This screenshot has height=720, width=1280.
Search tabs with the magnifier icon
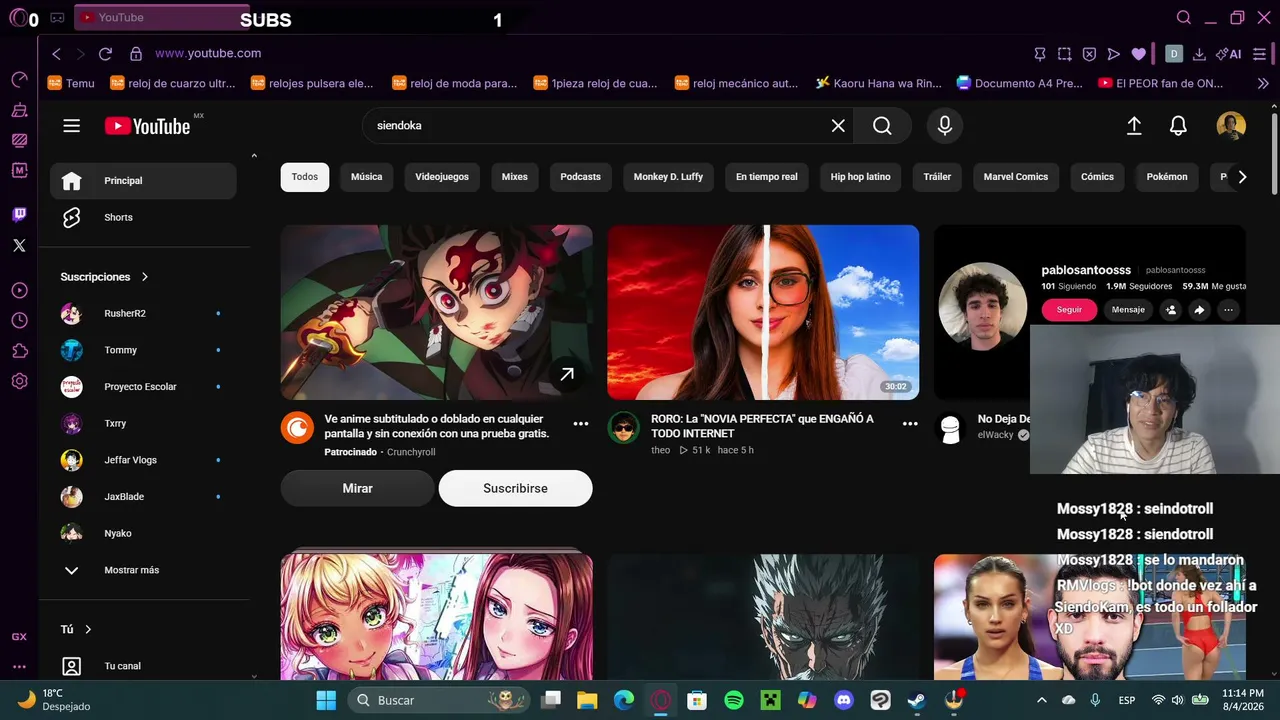click(x=1184, y=18)
